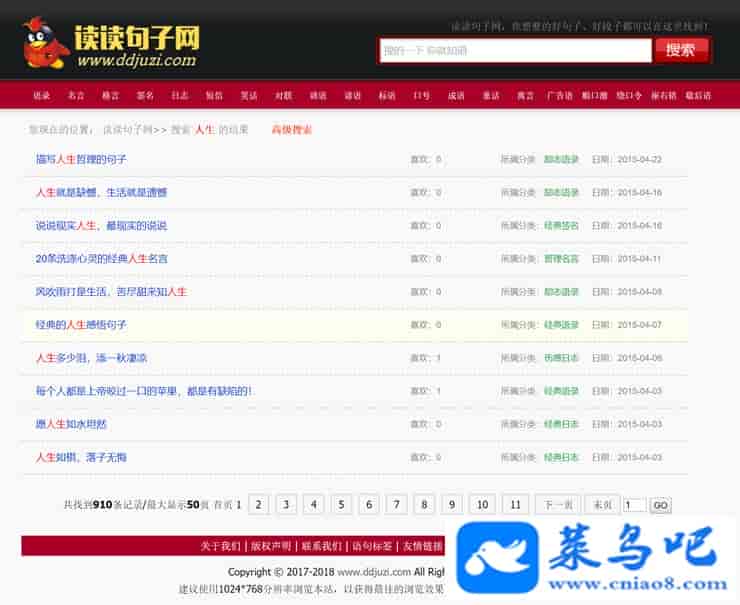Screen dimensions: 740x605
Task: Go to results page 4
Action: [x=313, y=504]
